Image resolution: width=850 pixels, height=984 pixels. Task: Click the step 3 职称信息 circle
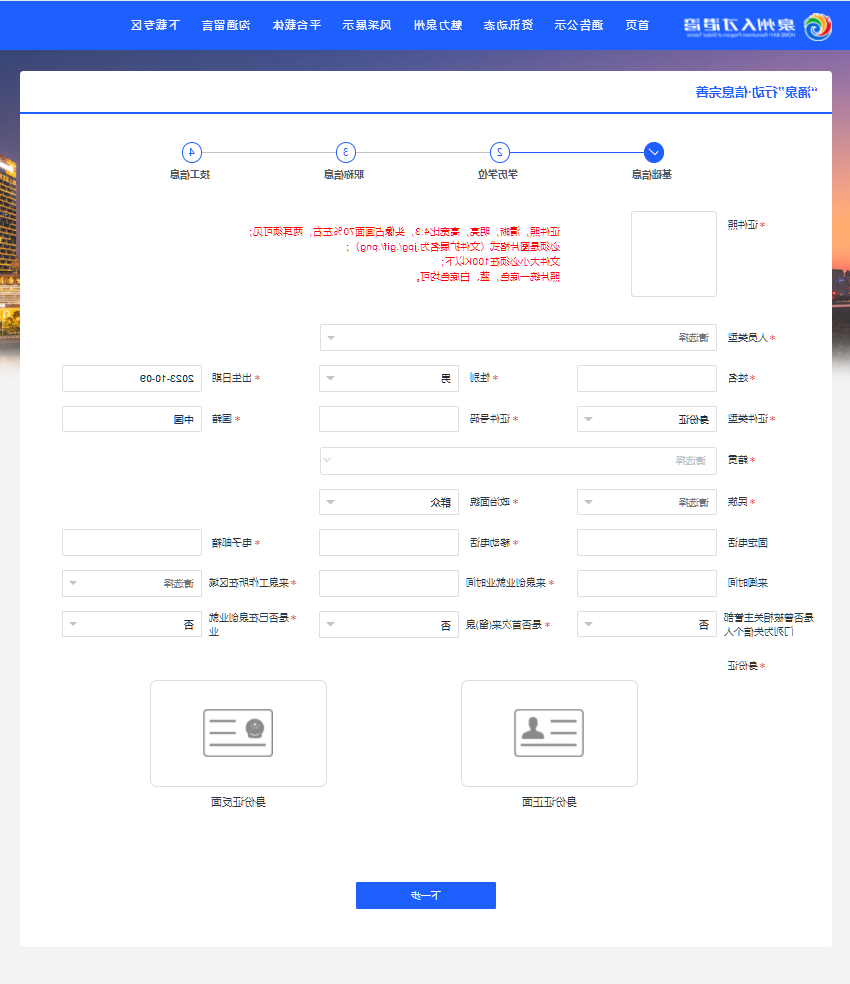(346, 152)
